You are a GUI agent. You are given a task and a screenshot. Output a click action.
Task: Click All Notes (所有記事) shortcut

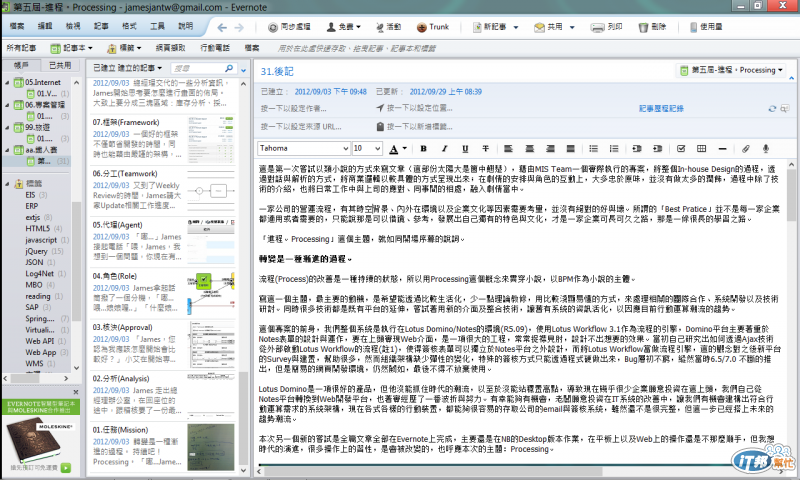point(21,48)
